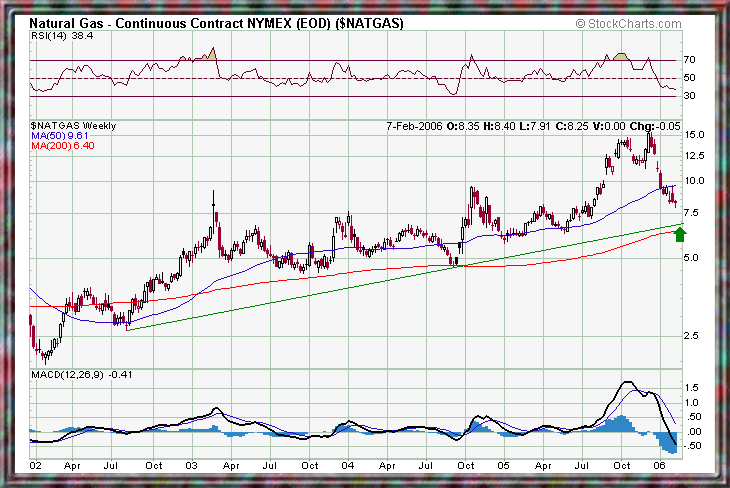Click the change value 'Chg:-0.05'
This screenshot has width=730, height=488.
pos(655,126)
